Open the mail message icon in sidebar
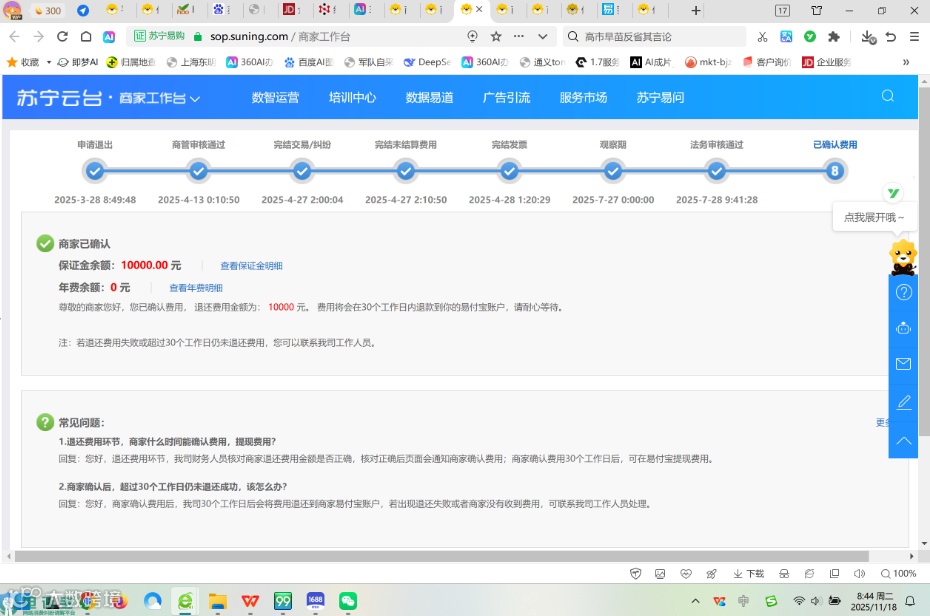The image size is (930, 616). point(903,364)
